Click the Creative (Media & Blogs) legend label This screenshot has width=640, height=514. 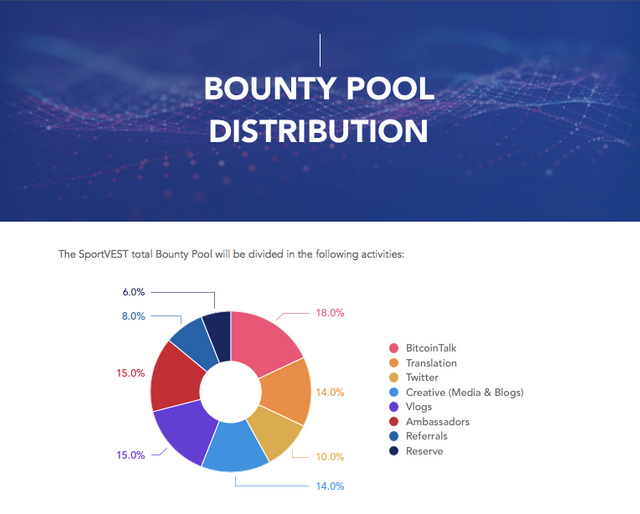[x=464, y=392]
